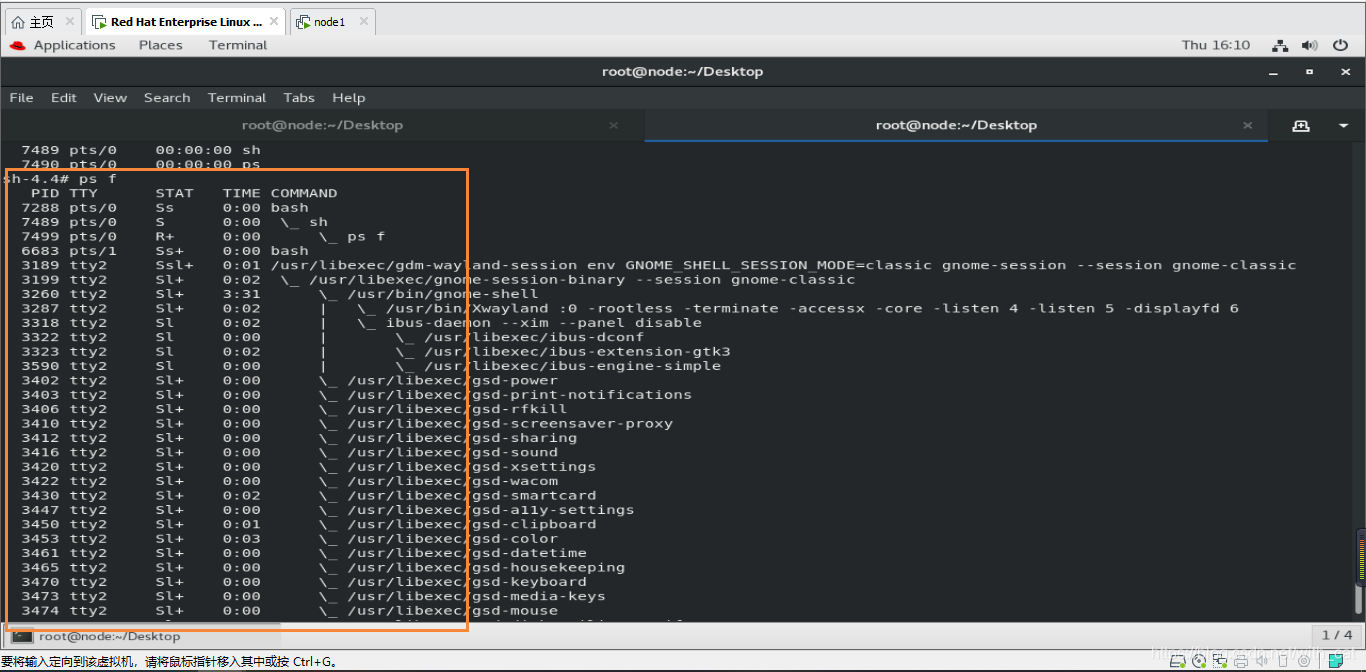Viewport: 1366px width, 672px height.
Task: Maximize the terminal window
Action: pos(1309,72)
